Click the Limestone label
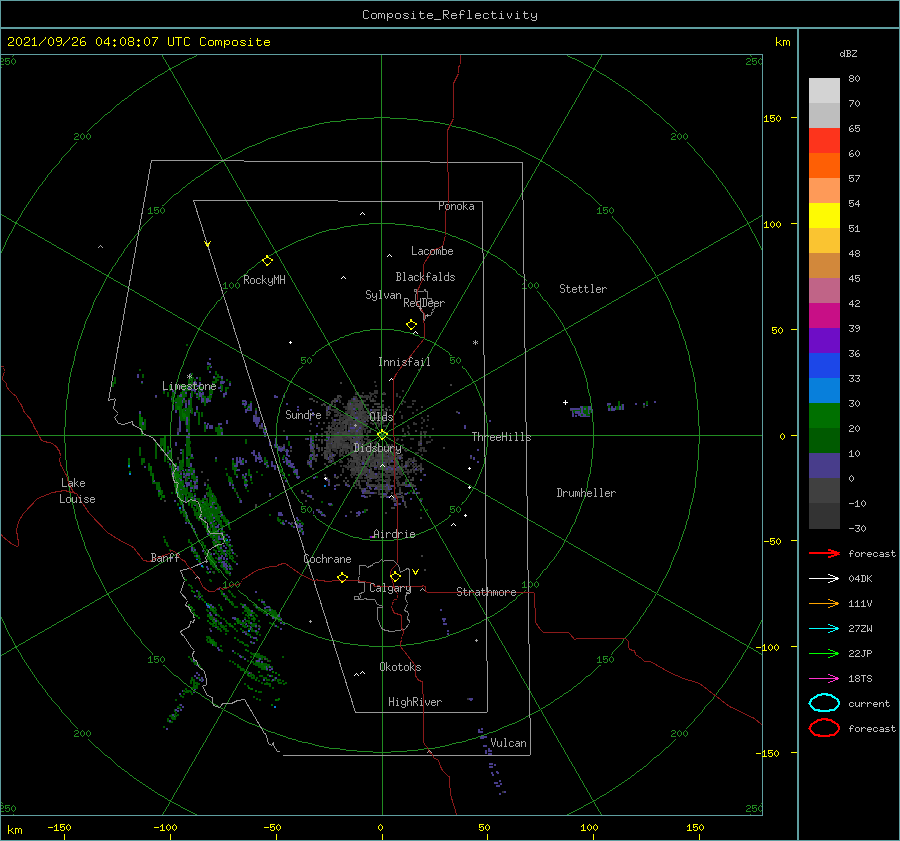900x841 pixels. coord(189,386)
